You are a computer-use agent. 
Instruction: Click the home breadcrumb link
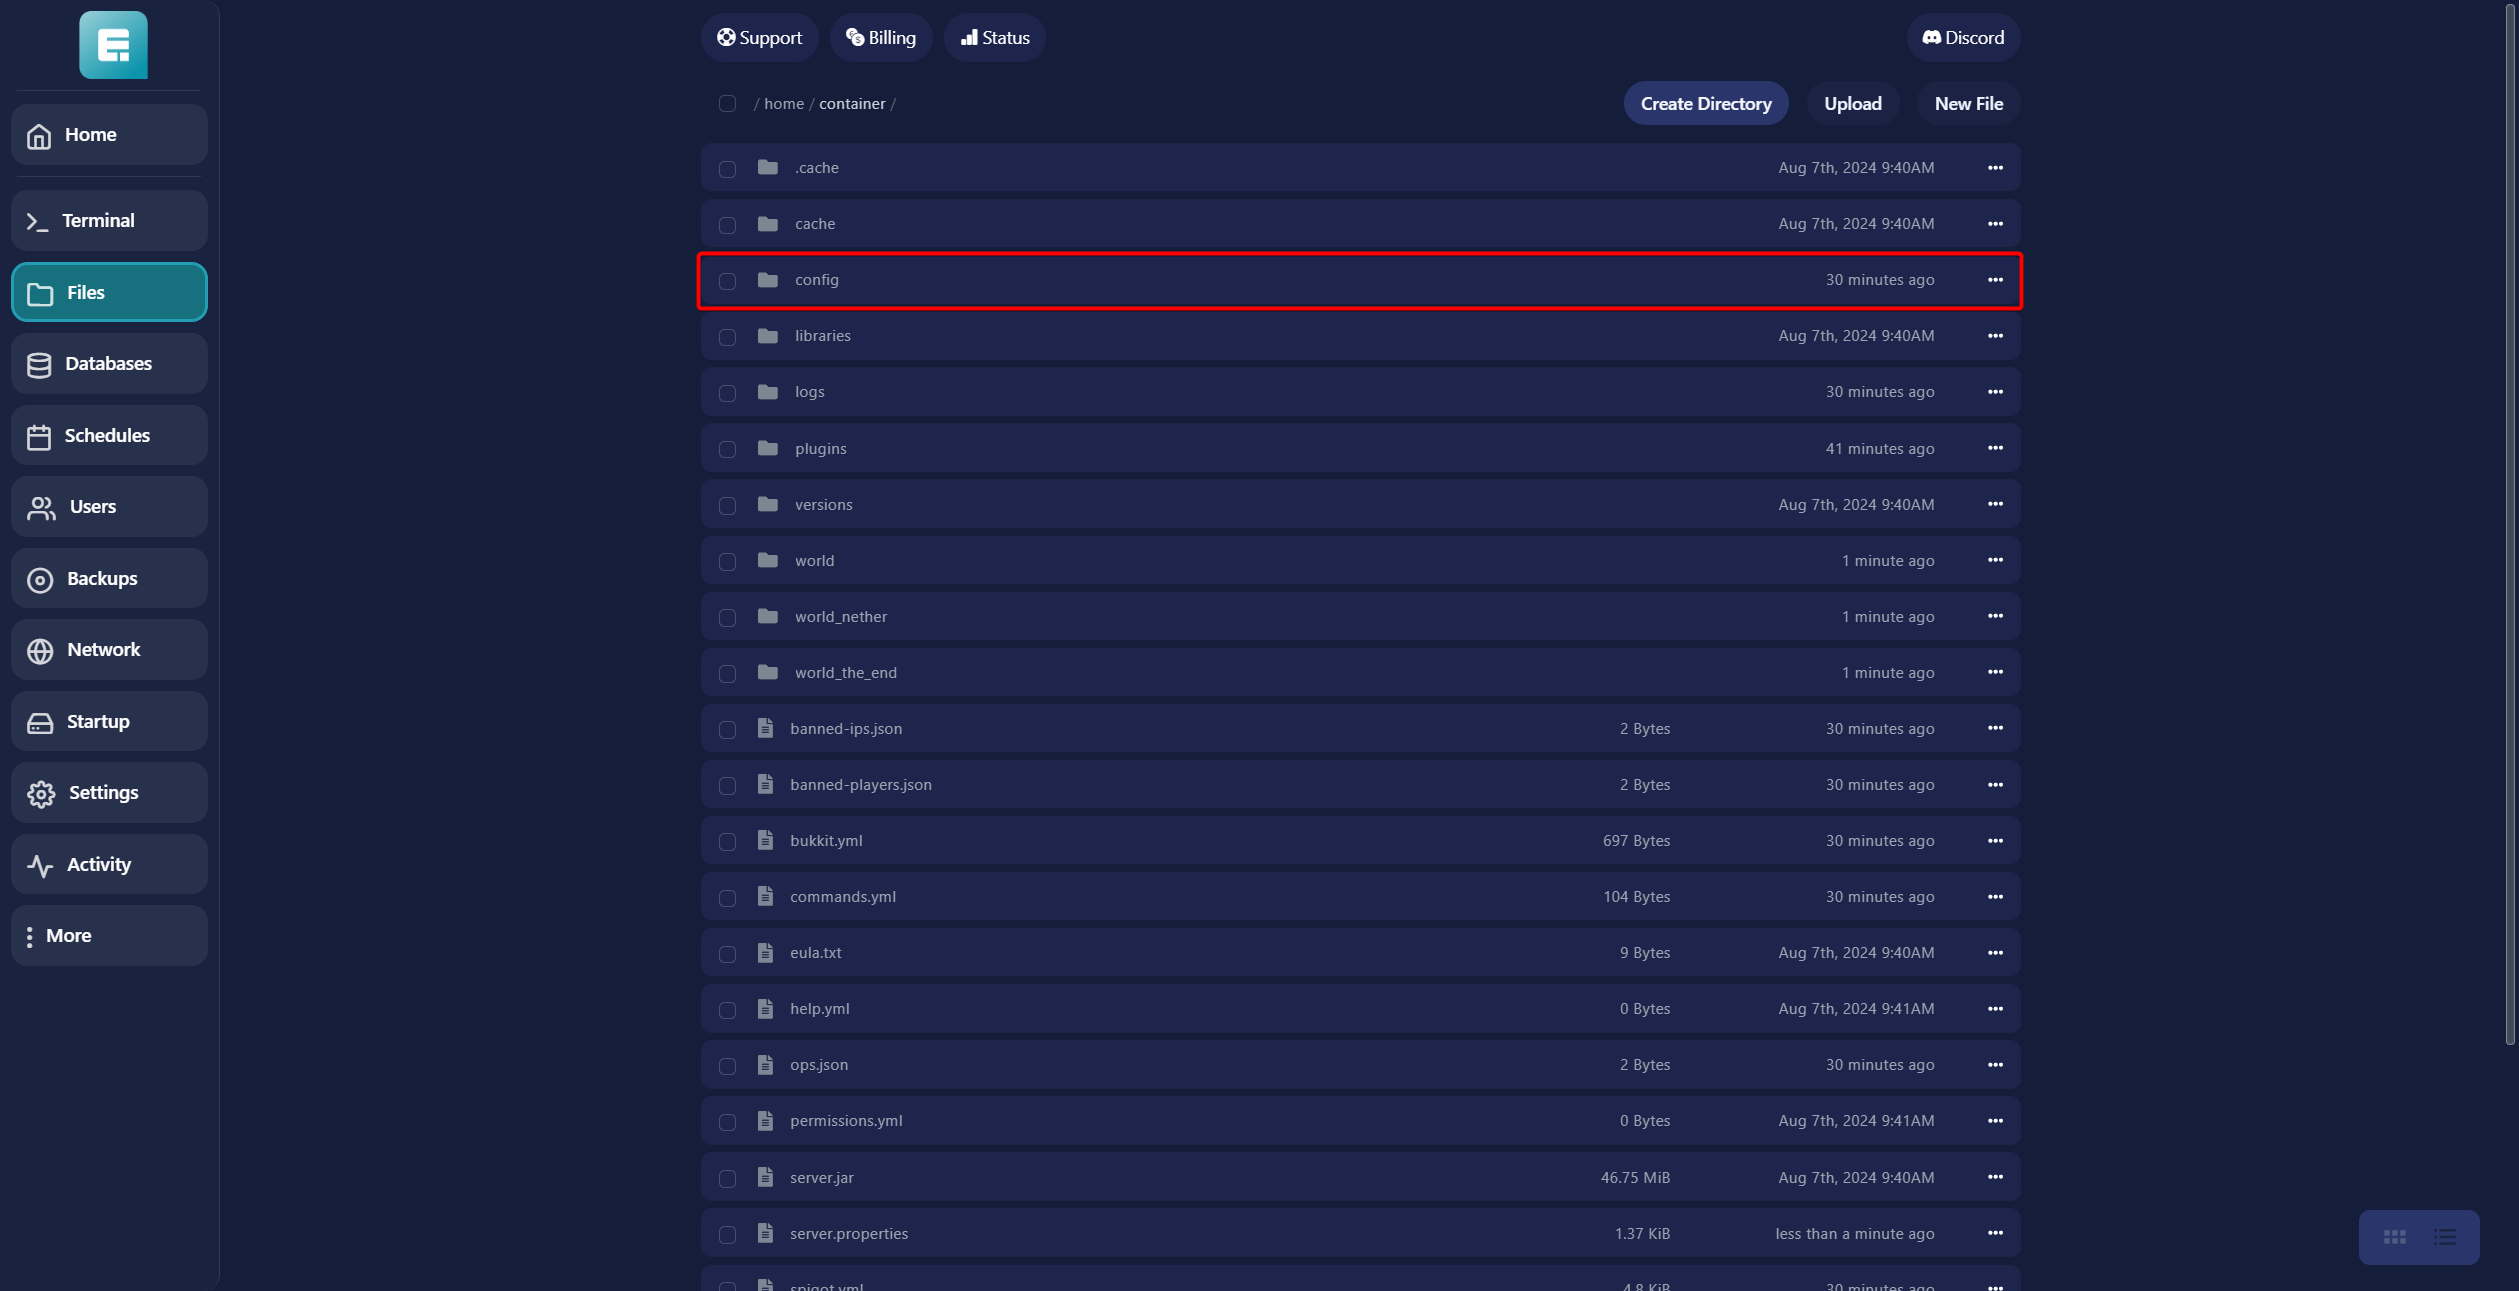(783, 104)
